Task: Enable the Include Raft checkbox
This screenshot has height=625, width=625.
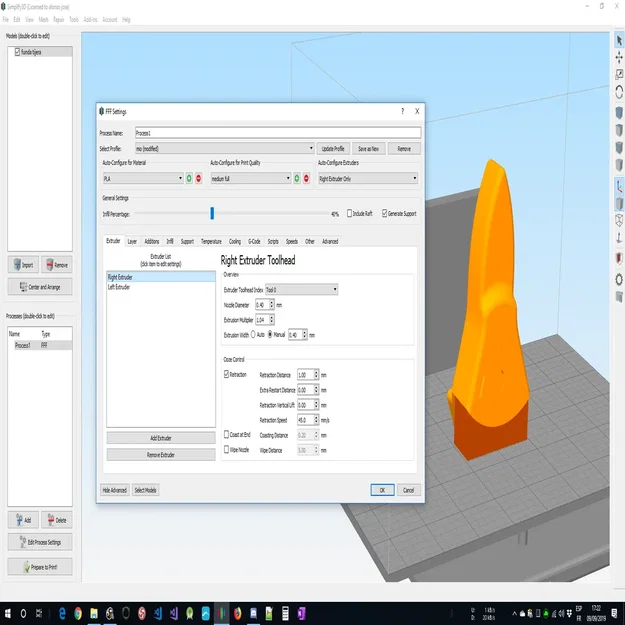Action: [x=349, y=213]
